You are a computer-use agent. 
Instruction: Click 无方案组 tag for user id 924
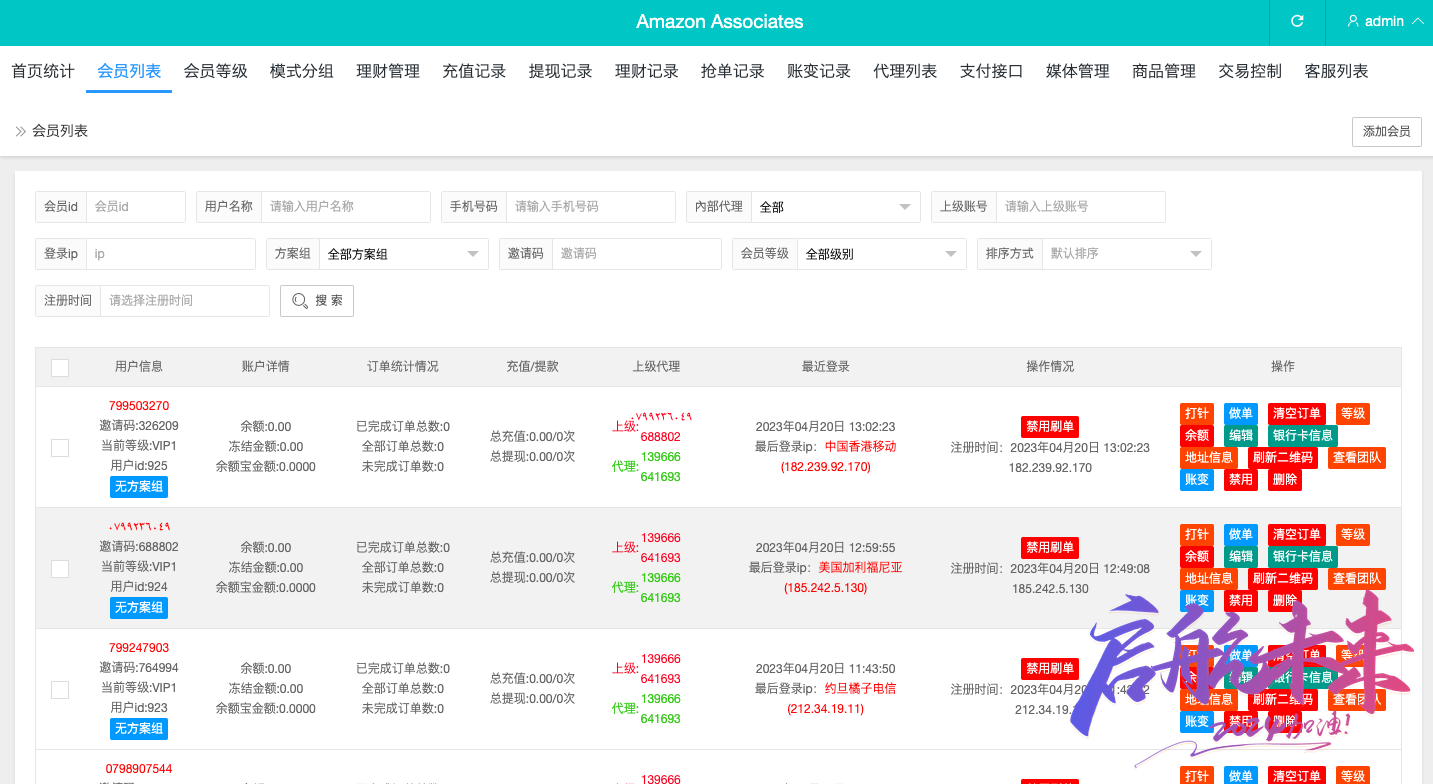point(139,608)
